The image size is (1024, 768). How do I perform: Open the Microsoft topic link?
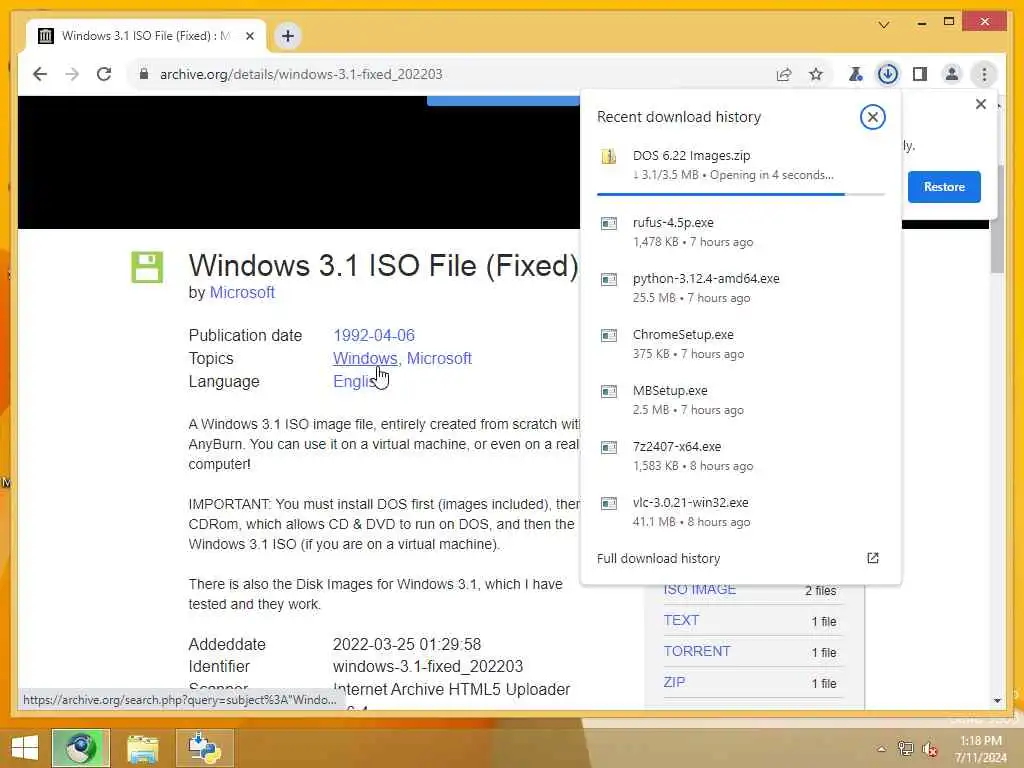tap(439, 359)
